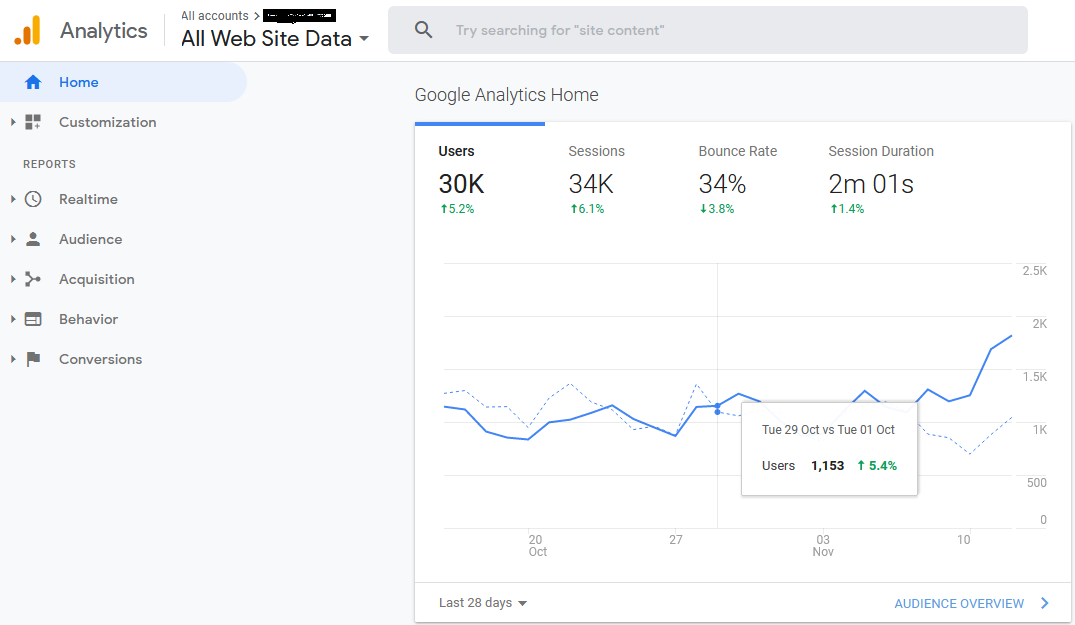The height and width of the screenshot is (625, 1075).
Task: Click the All accounts breadcrumb
Action: click(215, 16)
